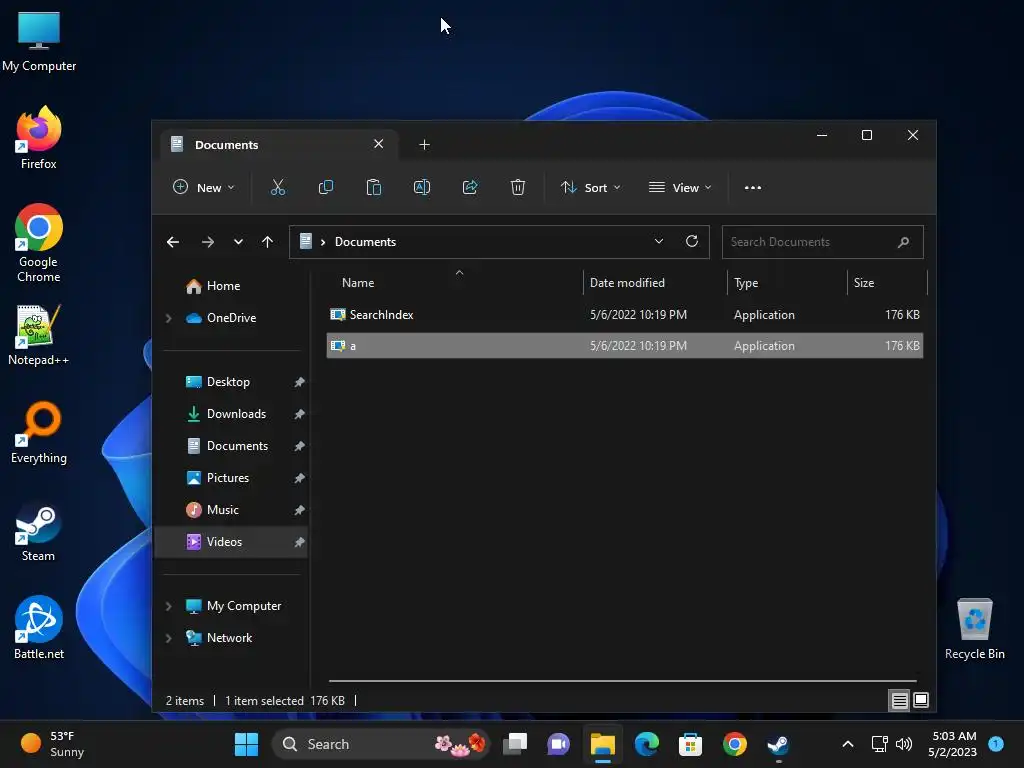Click the Cut scissors icon in toolbar

click(278, 187)
